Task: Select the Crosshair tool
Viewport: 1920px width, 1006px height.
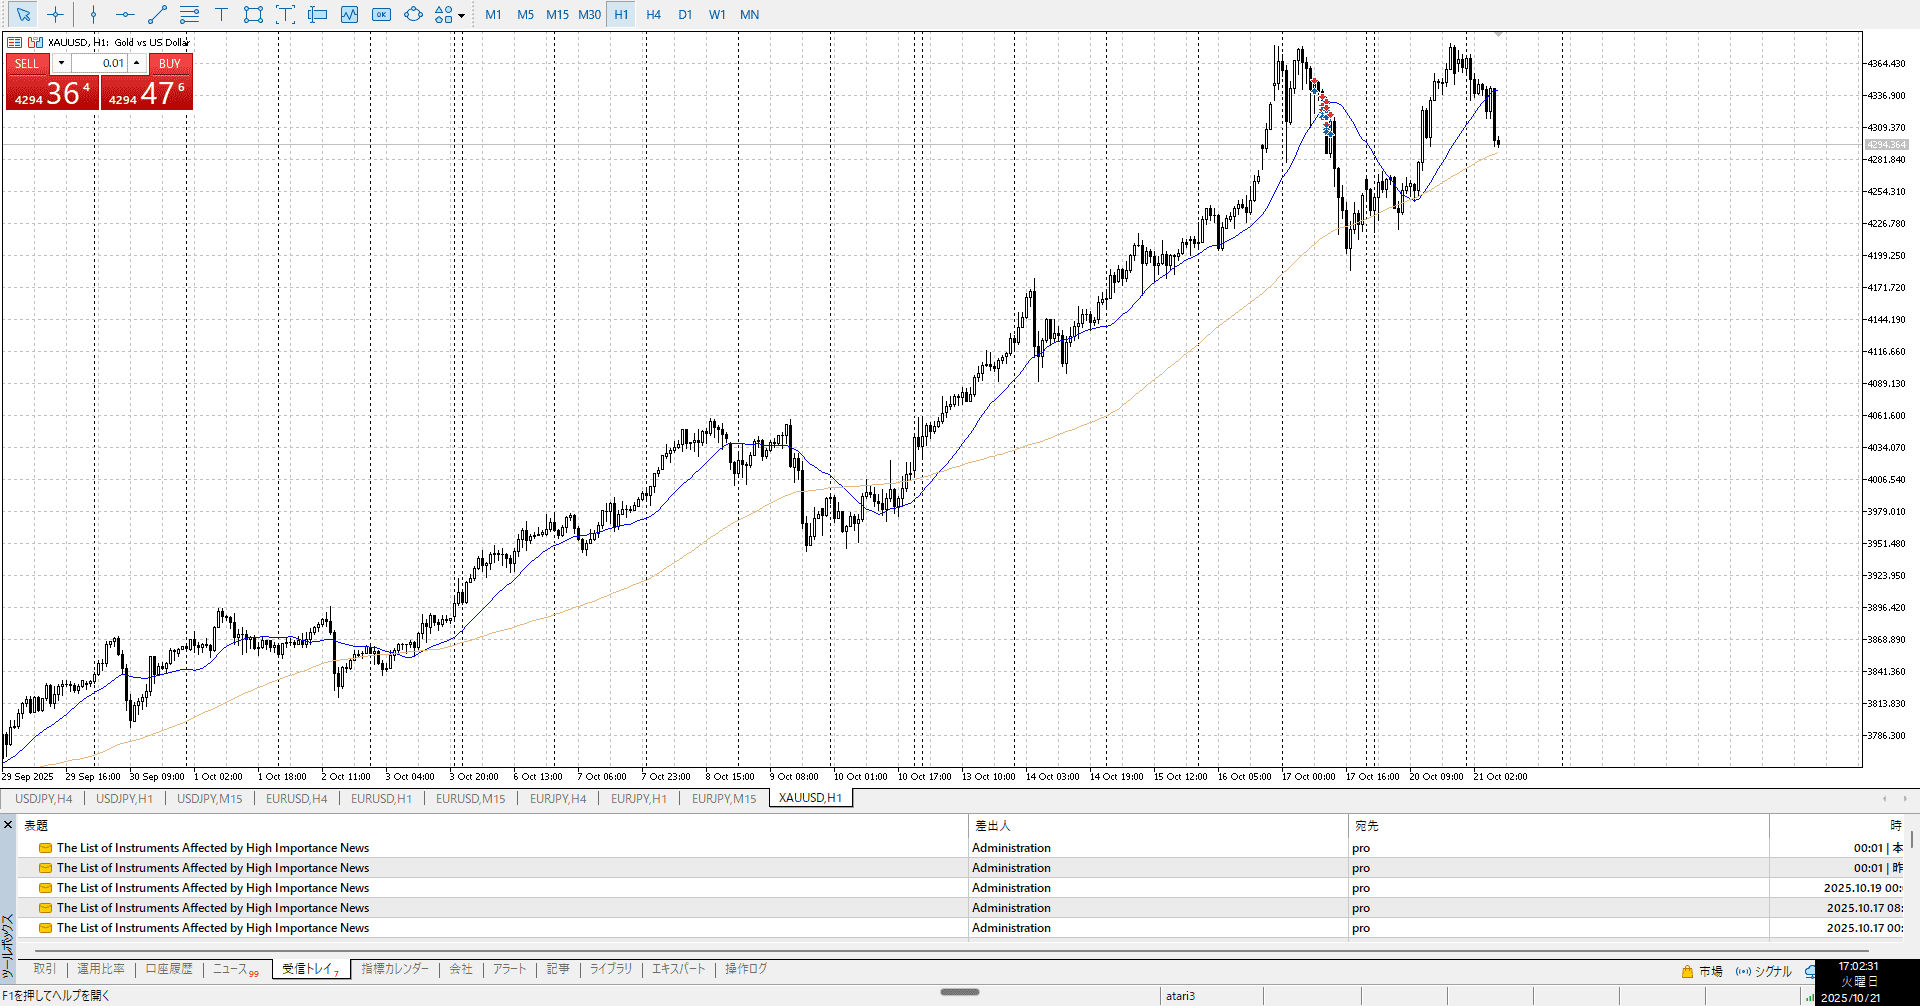Action: point(55,15)
